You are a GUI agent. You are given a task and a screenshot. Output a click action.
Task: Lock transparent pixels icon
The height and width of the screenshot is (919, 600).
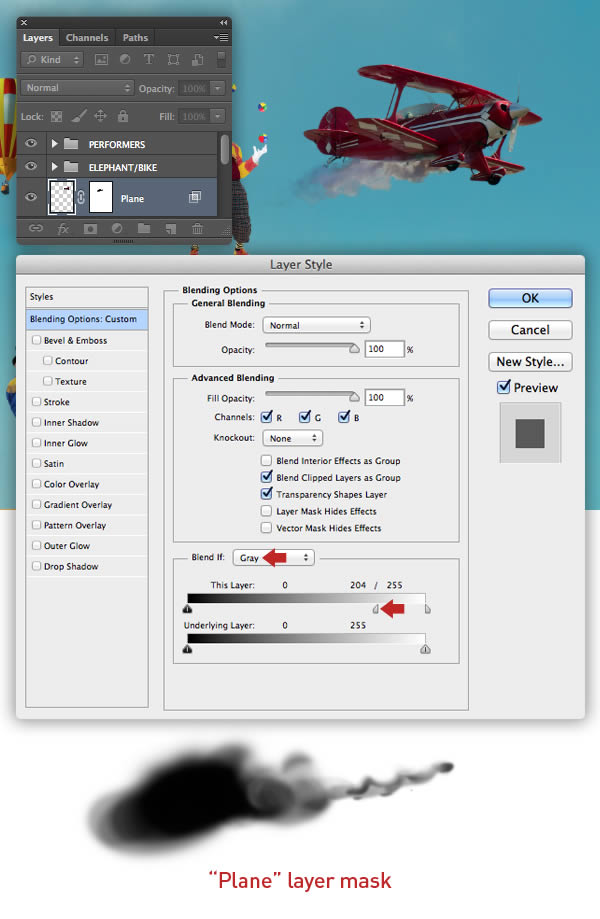pos(56,116)
